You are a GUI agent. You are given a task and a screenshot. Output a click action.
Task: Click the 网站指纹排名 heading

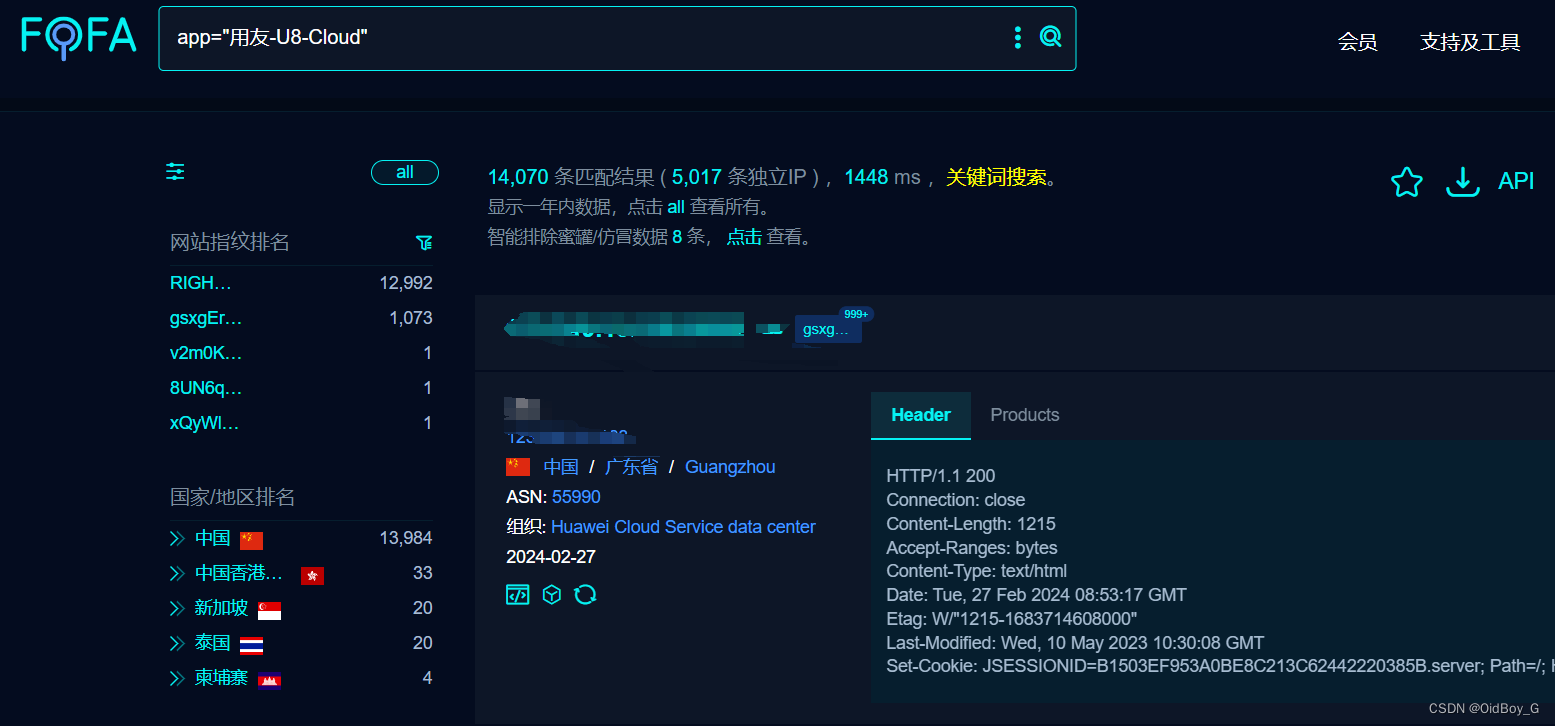(230, 242)
